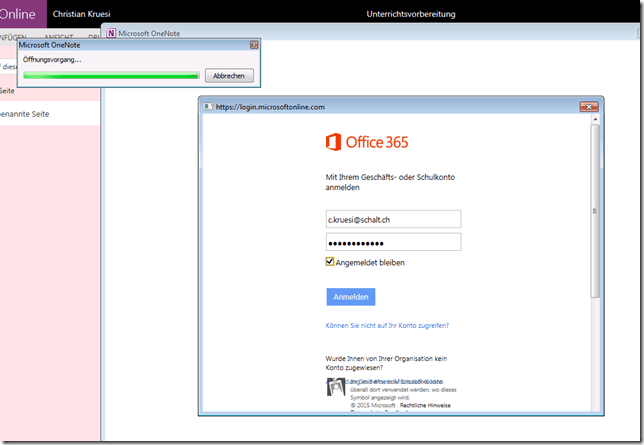Click the purple OneNote icon in title bar

[111, 33]
